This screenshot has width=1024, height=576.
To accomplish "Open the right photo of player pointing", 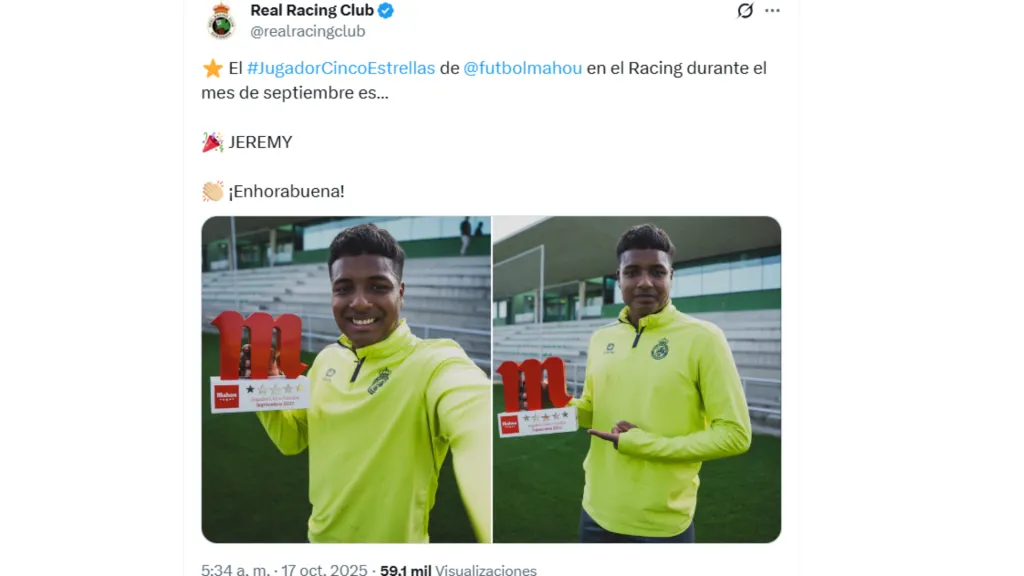I will (x=637, y=379).
